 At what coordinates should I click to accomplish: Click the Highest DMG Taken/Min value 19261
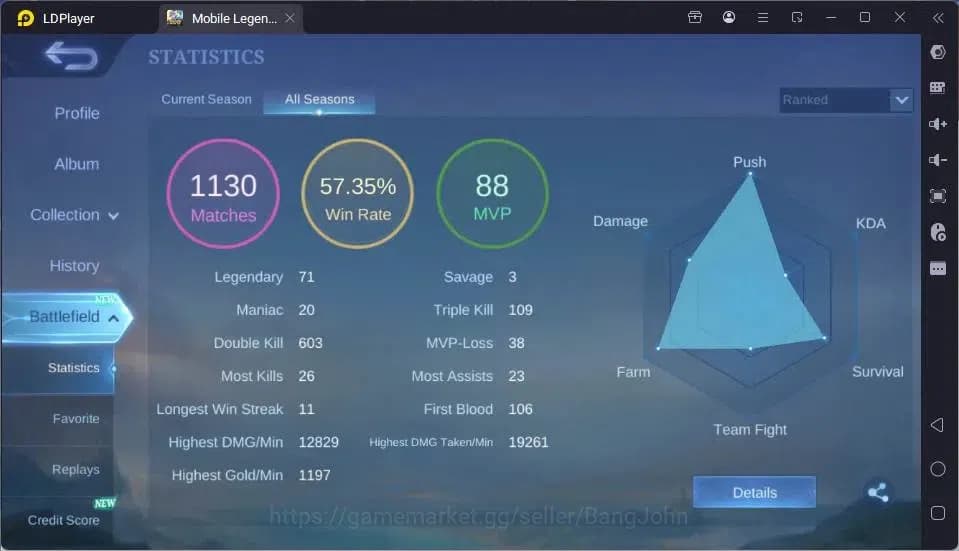coord(528,442)
